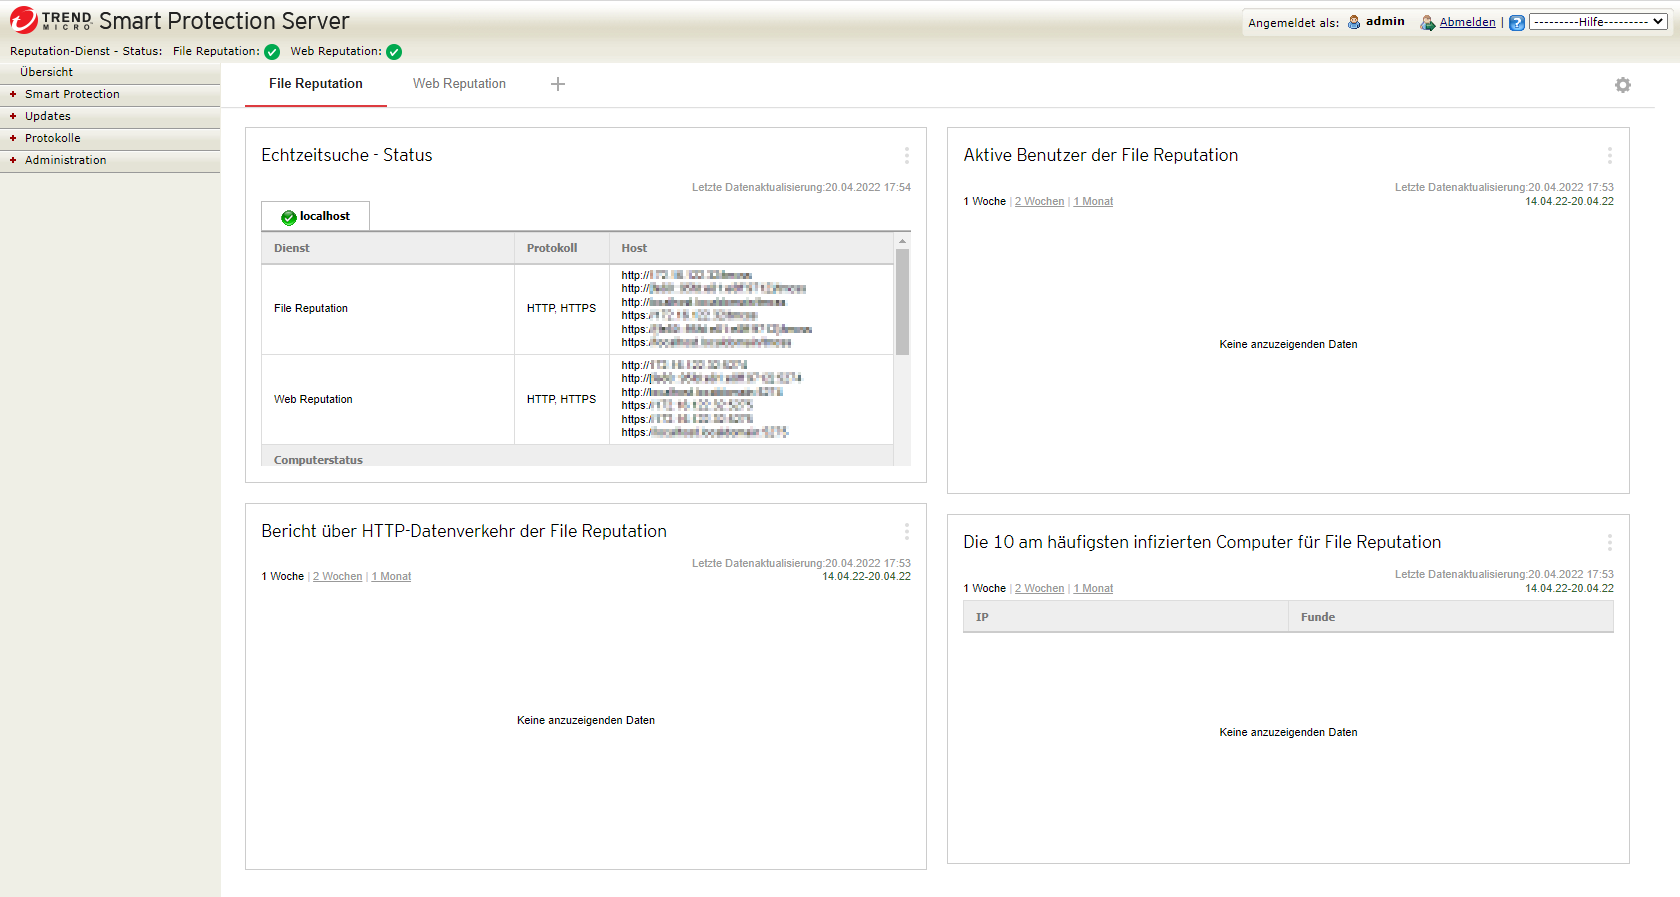Open infizierten Computer widget three-dot menu
The width and height of the screenshot is (1680, 897).
click(1609, 542)
